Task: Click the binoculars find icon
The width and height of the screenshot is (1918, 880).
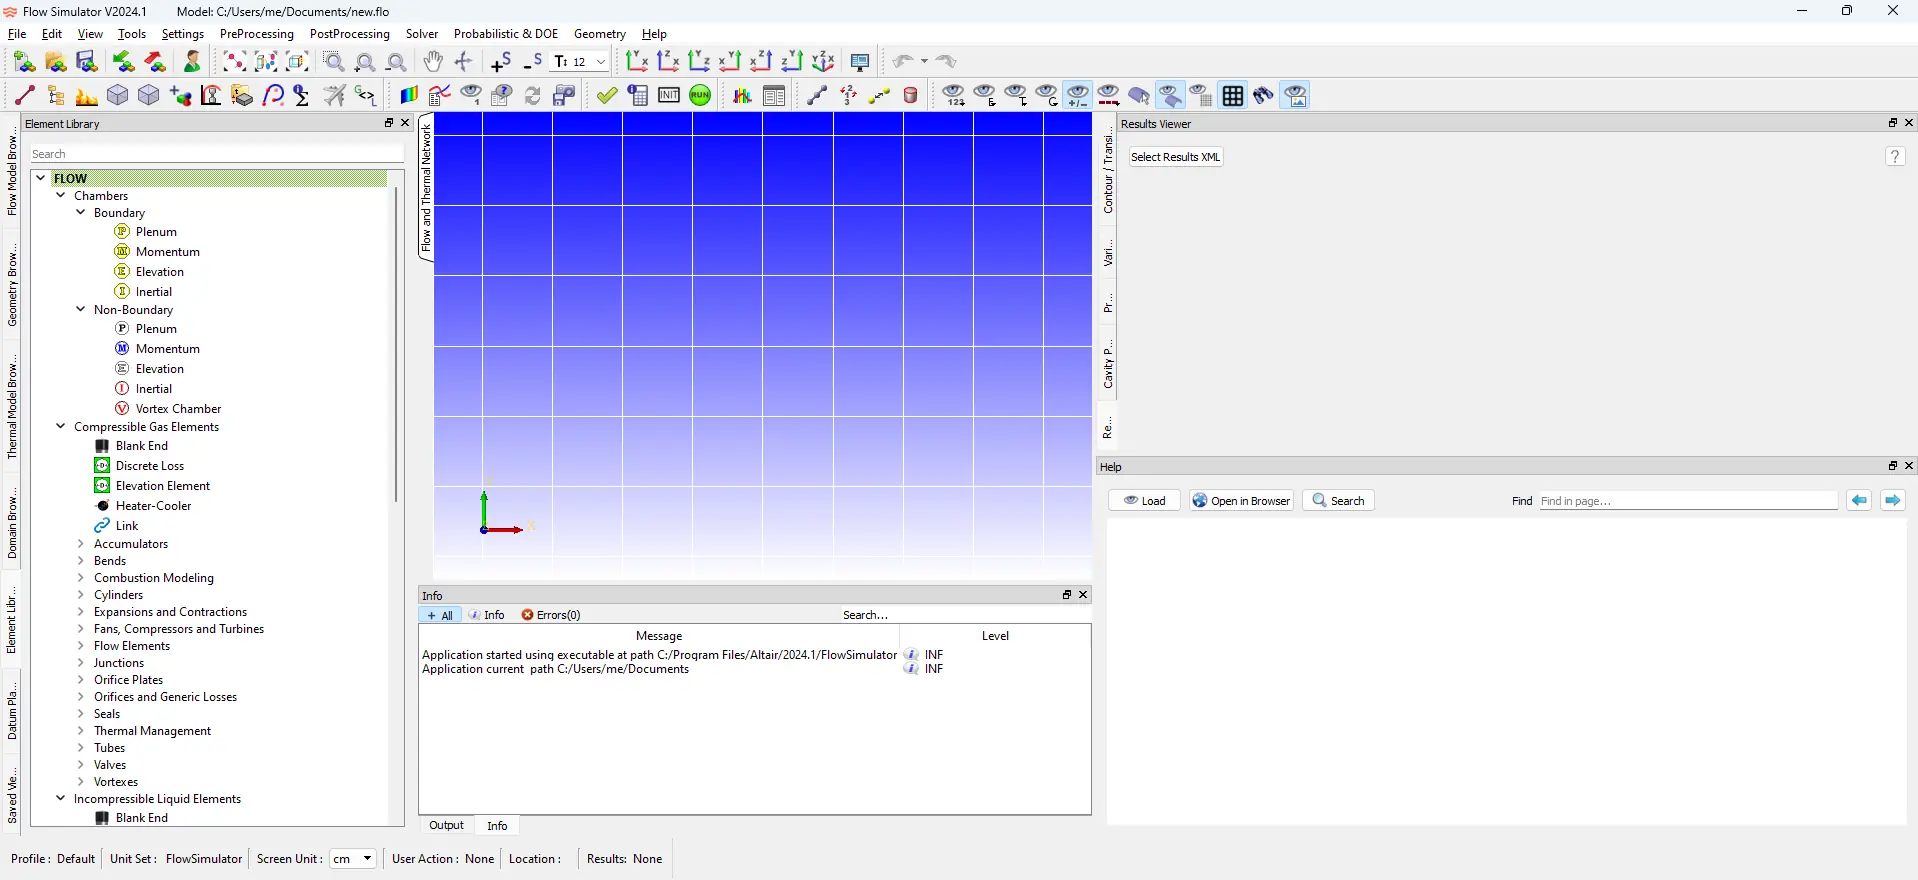Action: 1264,96
